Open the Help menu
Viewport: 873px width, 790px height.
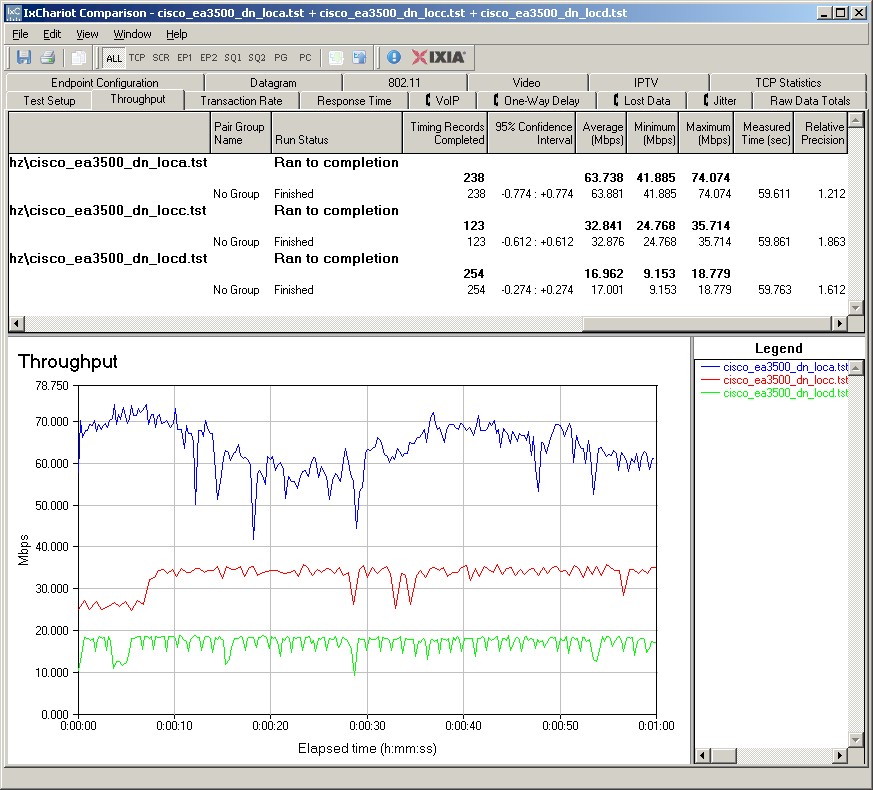click(176, 34)
